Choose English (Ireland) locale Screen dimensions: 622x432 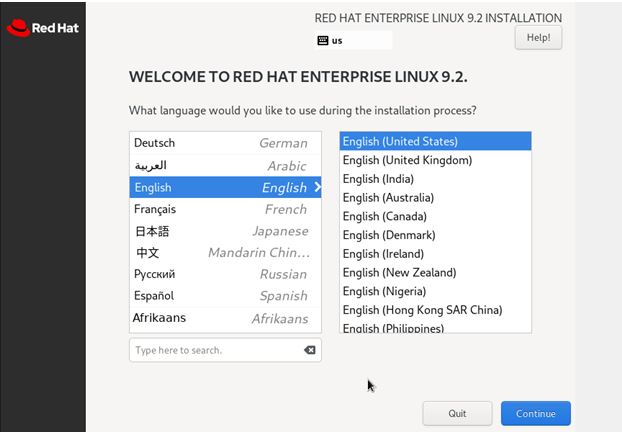click(x=435, y=254)
